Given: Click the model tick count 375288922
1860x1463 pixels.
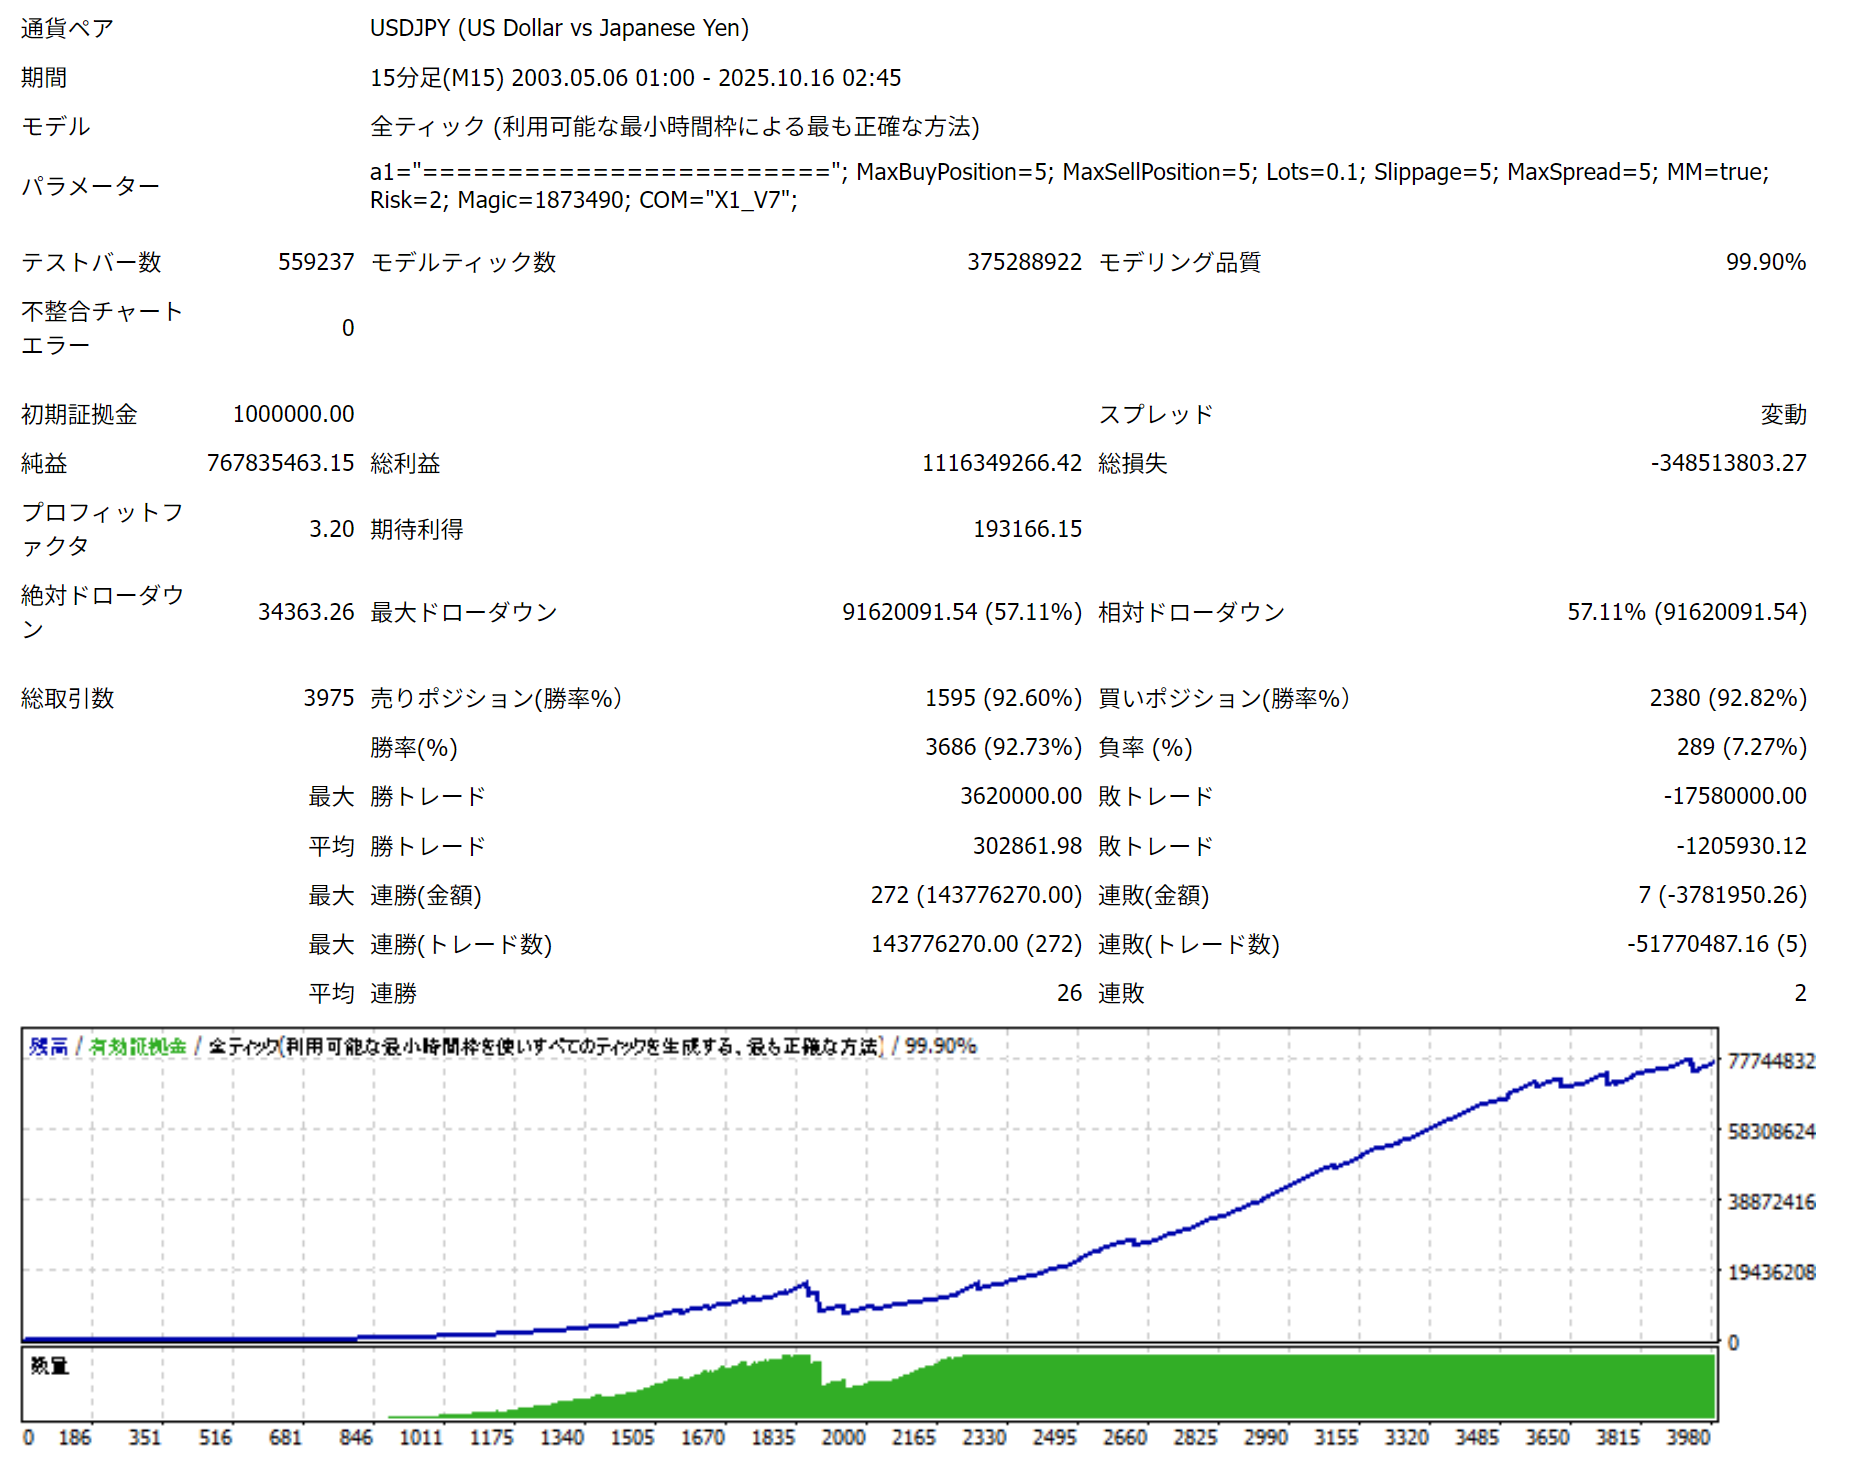Looking at the screenshot, I should [1024, 262].
